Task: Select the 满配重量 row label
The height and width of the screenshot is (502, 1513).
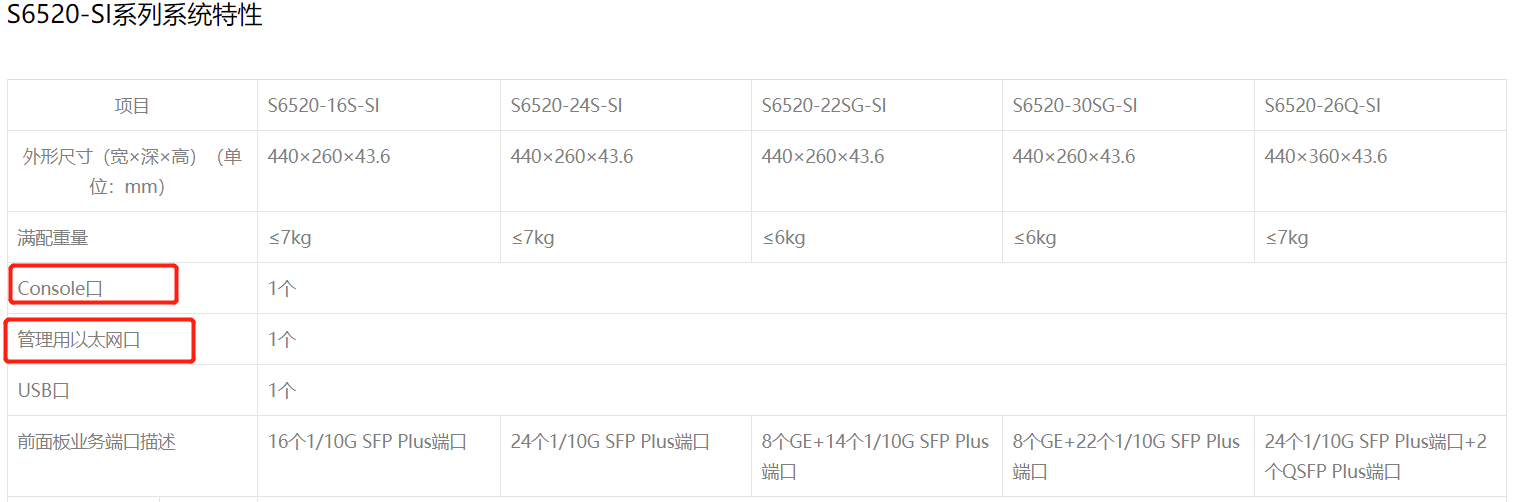Action: coord(53,238)
